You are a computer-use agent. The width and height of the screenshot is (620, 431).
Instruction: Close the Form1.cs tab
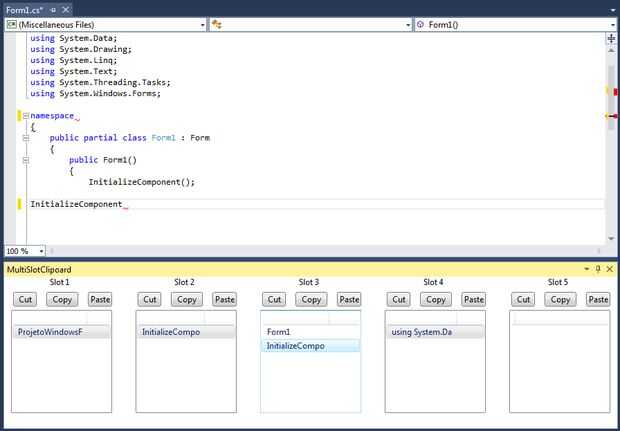(66, 10)
